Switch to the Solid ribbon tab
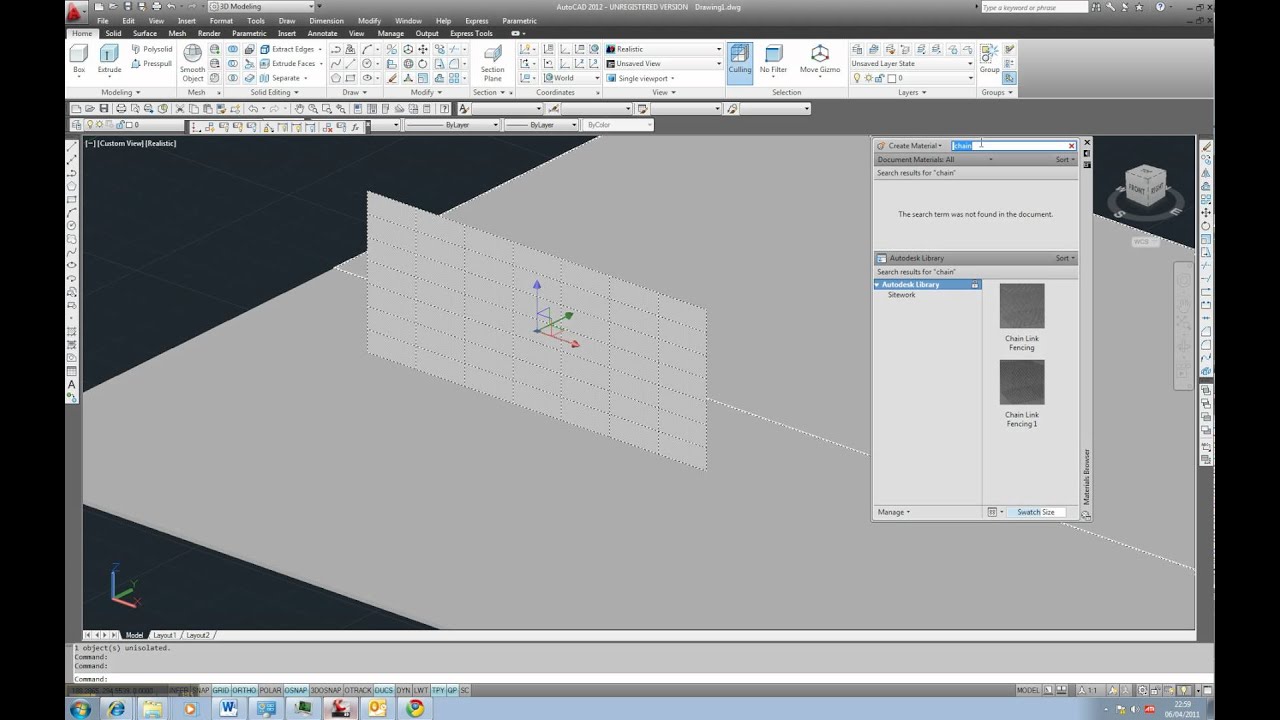The height and width of the screenshot is (720, 1280). click(113, 33)
